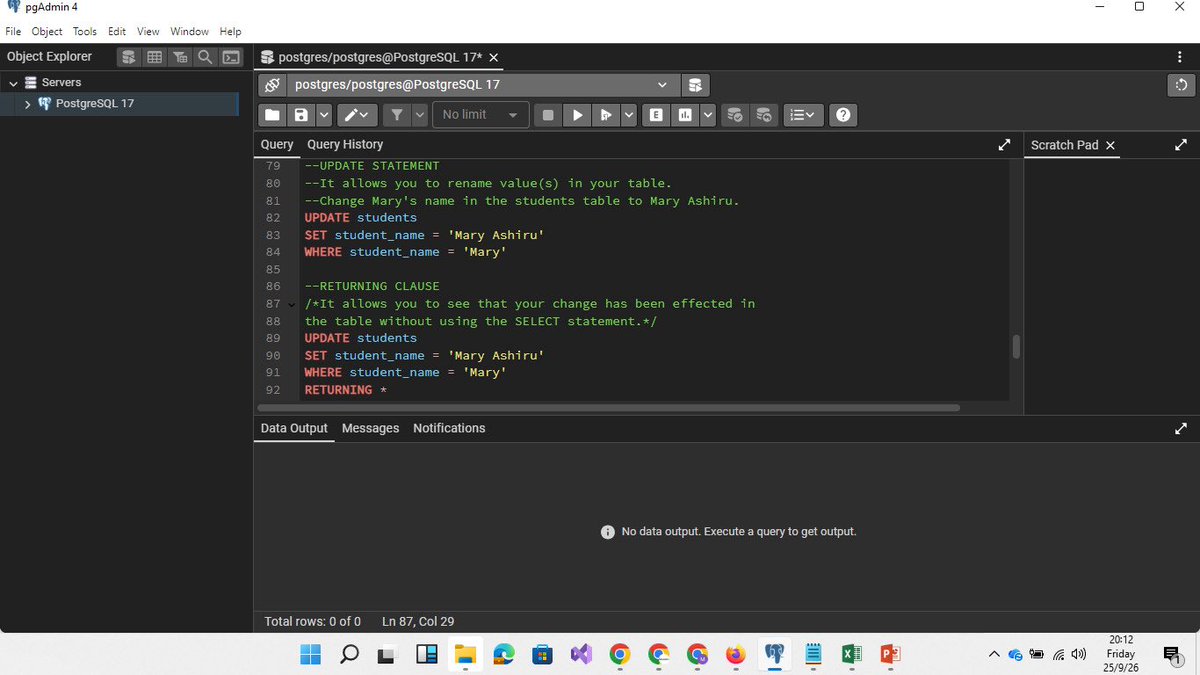The width and height of the screenshot is (1200, 675).
Task: Collapse the comment fold at line 87
Action: [x=292, y=304]
